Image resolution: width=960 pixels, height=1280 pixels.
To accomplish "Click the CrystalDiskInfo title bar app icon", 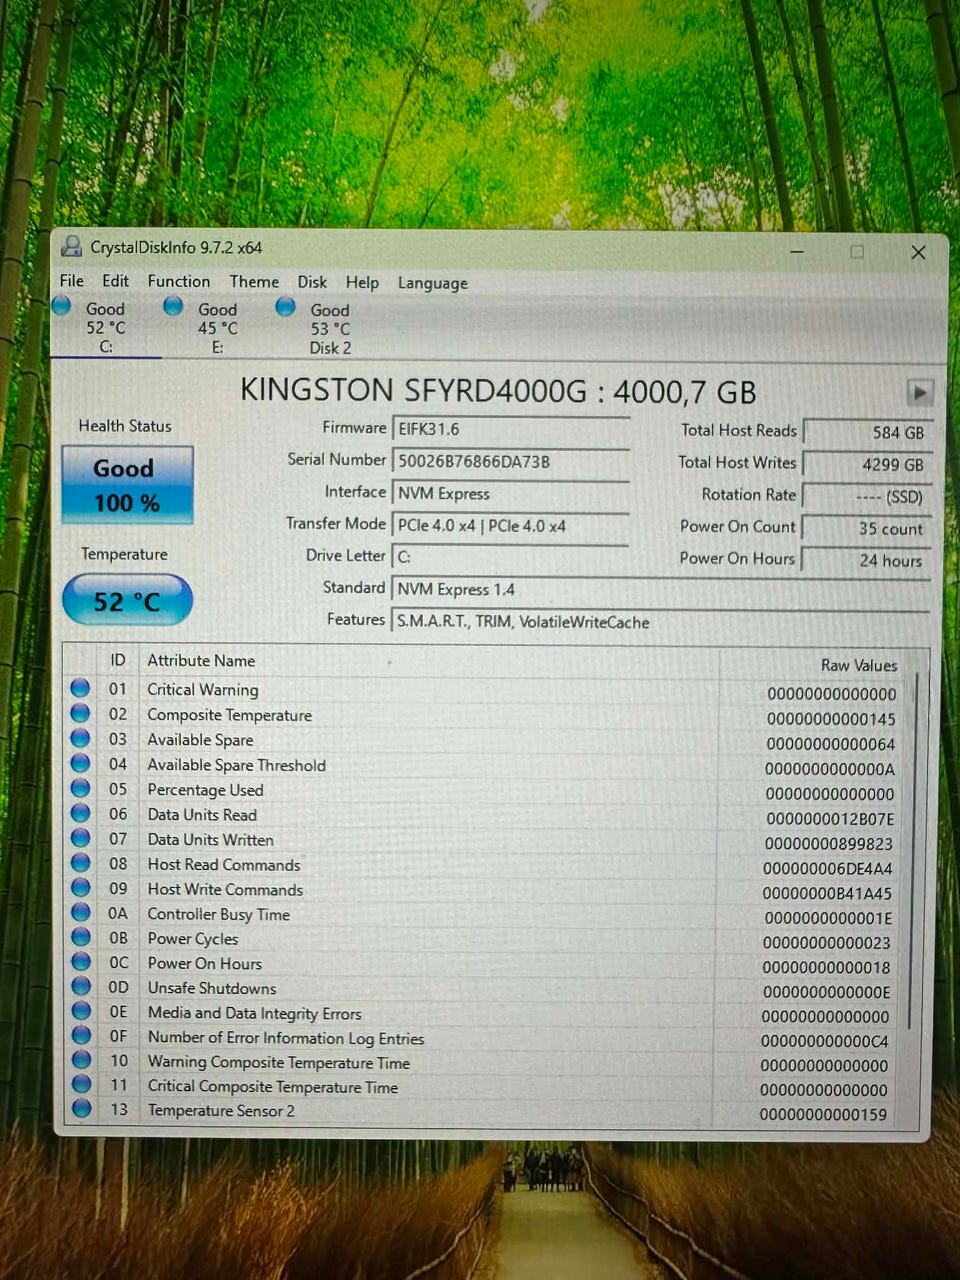I will pos(72,246).
